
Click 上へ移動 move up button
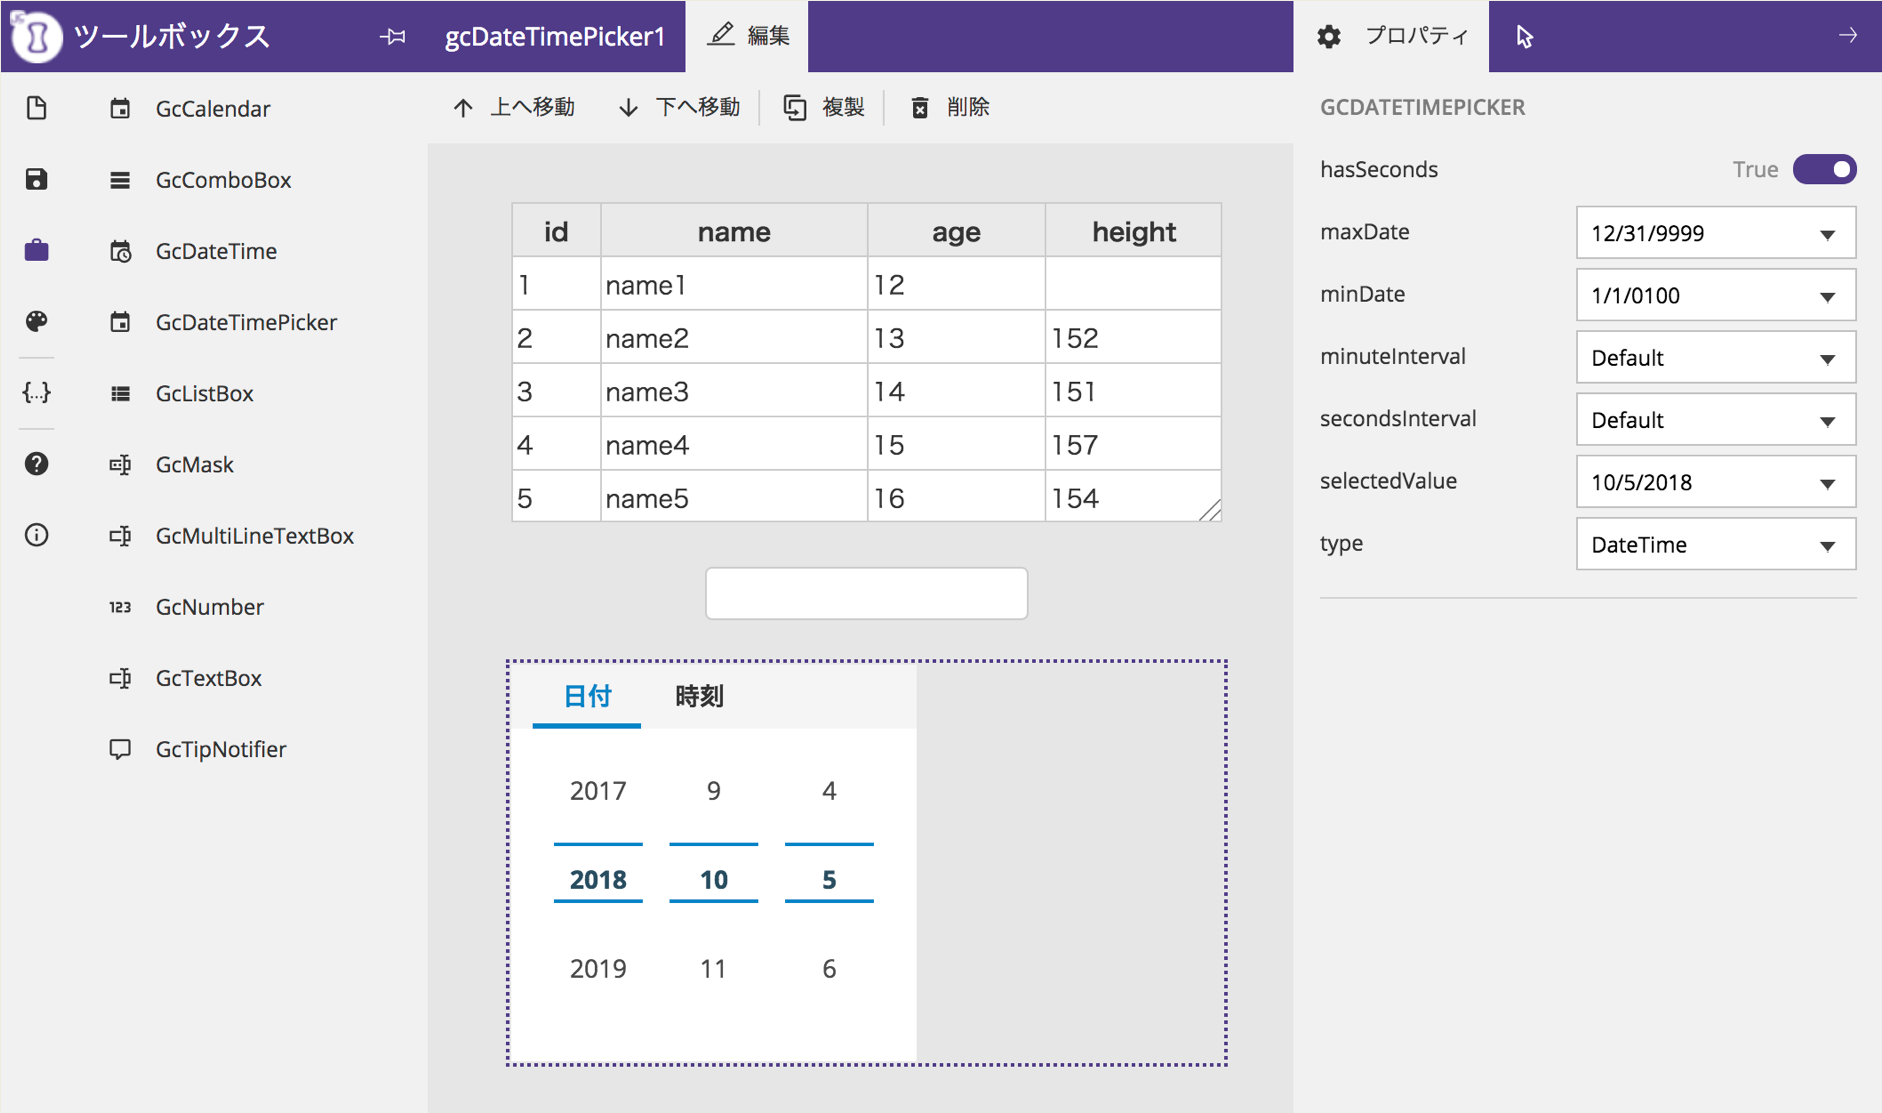pyautogui.click(x=514, y=107)
